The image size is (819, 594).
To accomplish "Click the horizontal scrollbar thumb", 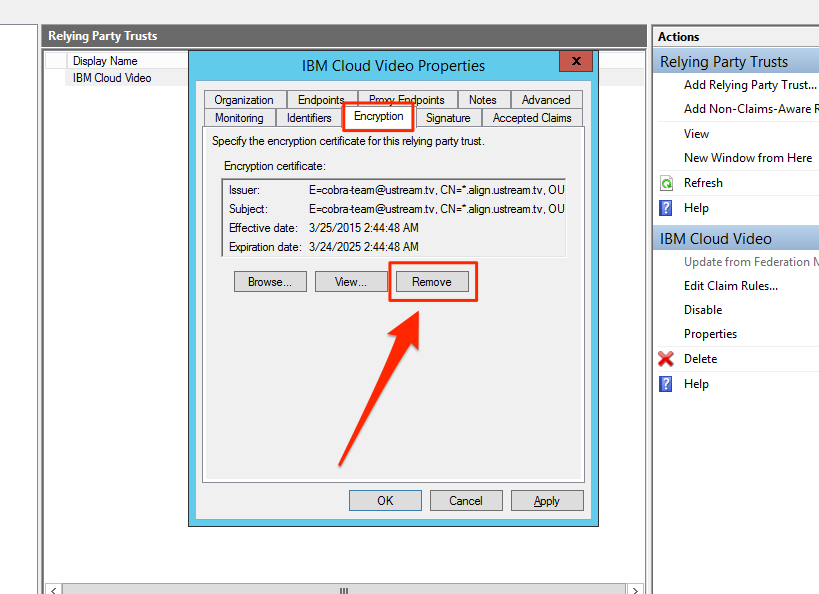I will 344,589.
